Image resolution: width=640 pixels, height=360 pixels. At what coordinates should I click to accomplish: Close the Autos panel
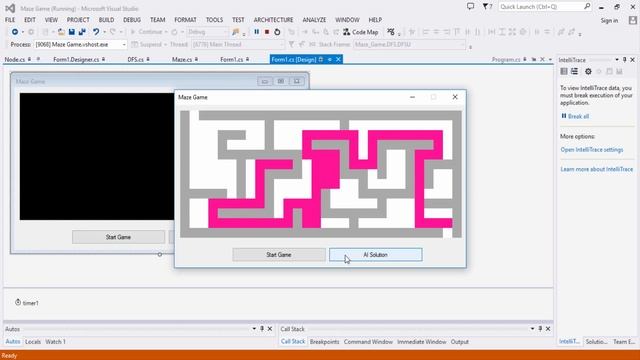click(x=270, y=329)
